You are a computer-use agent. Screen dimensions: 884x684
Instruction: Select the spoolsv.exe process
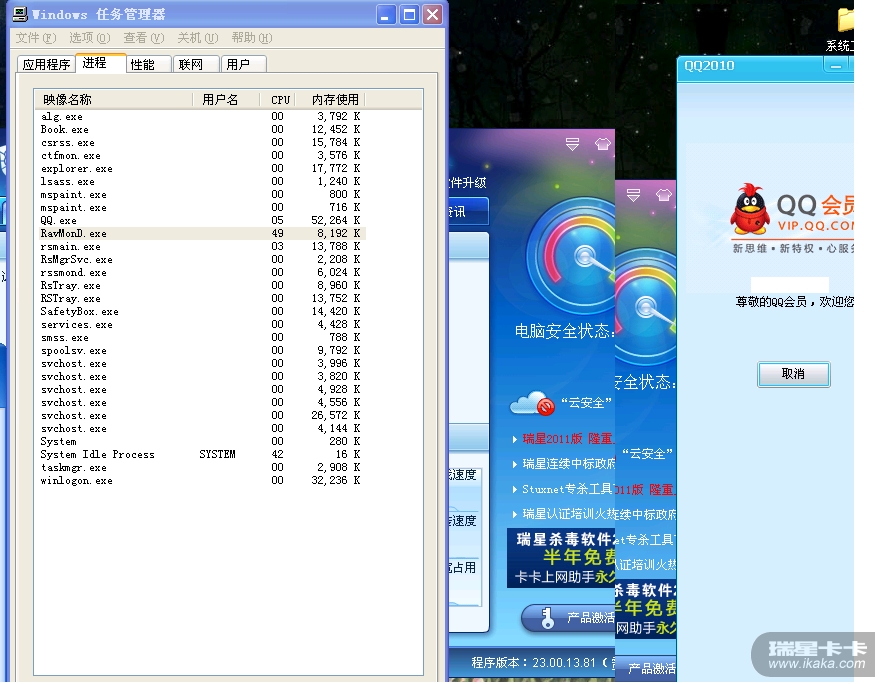click(x=201, y=350)
